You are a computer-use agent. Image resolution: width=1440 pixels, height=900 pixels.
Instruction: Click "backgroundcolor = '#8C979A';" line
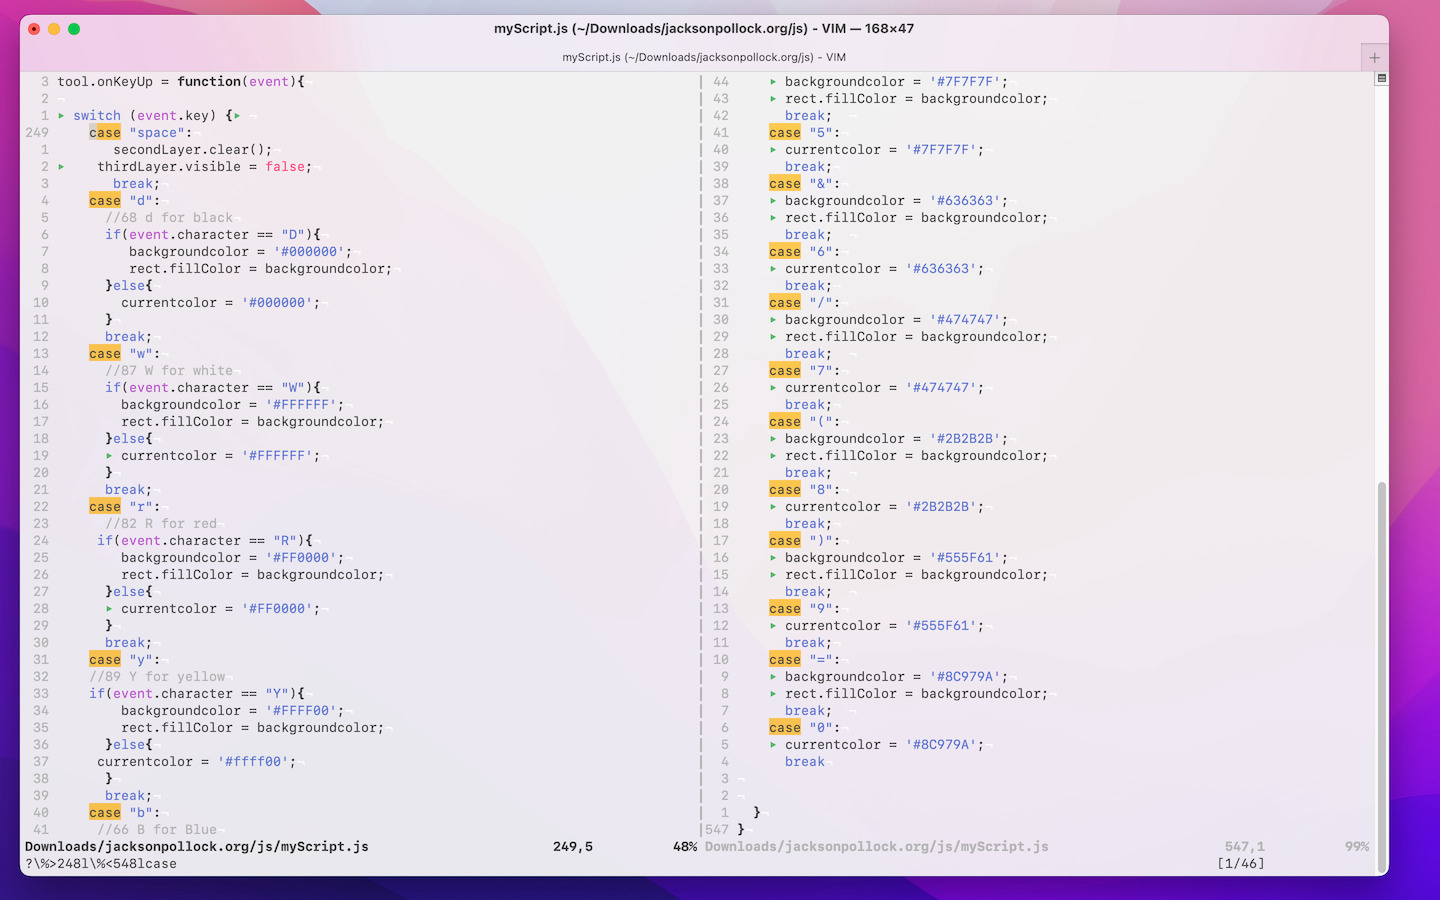(x=896, y=676)
